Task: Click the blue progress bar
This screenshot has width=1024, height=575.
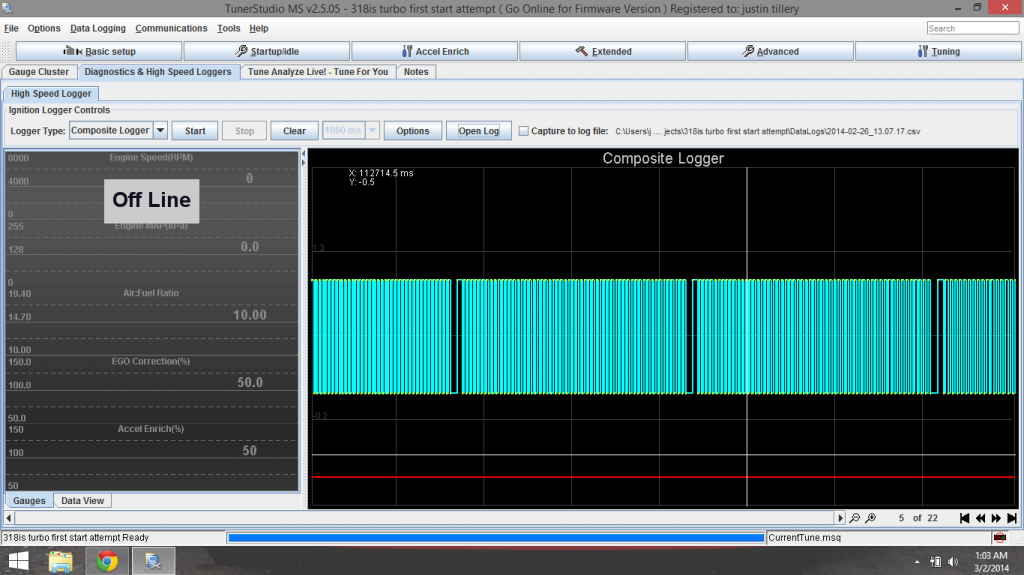Action: point(496,538)
